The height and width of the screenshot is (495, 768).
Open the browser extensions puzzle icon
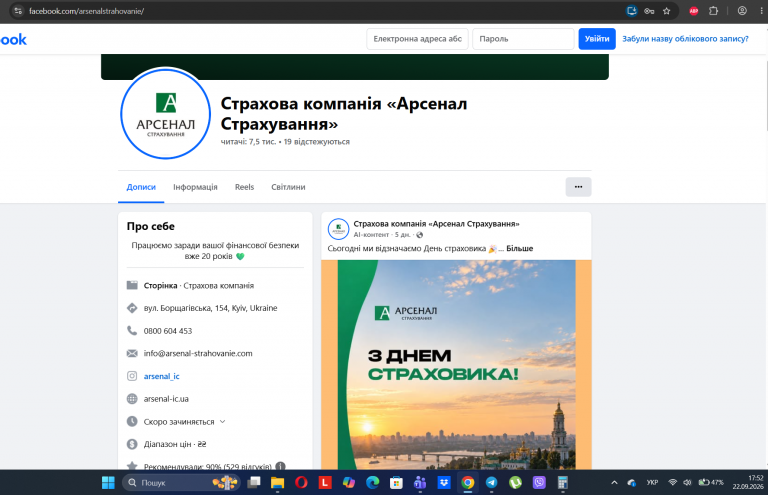(714, 11)
